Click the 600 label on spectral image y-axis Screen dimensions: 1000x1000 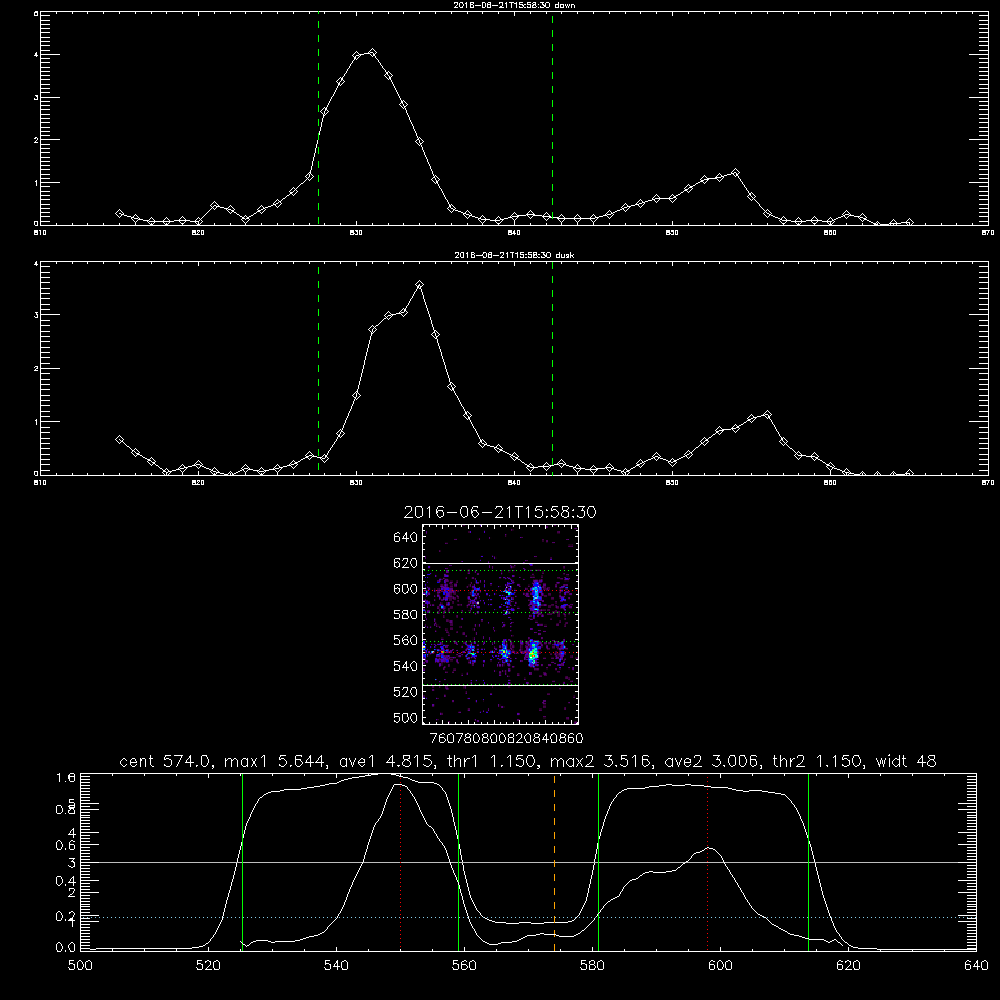tap(405, 589)
